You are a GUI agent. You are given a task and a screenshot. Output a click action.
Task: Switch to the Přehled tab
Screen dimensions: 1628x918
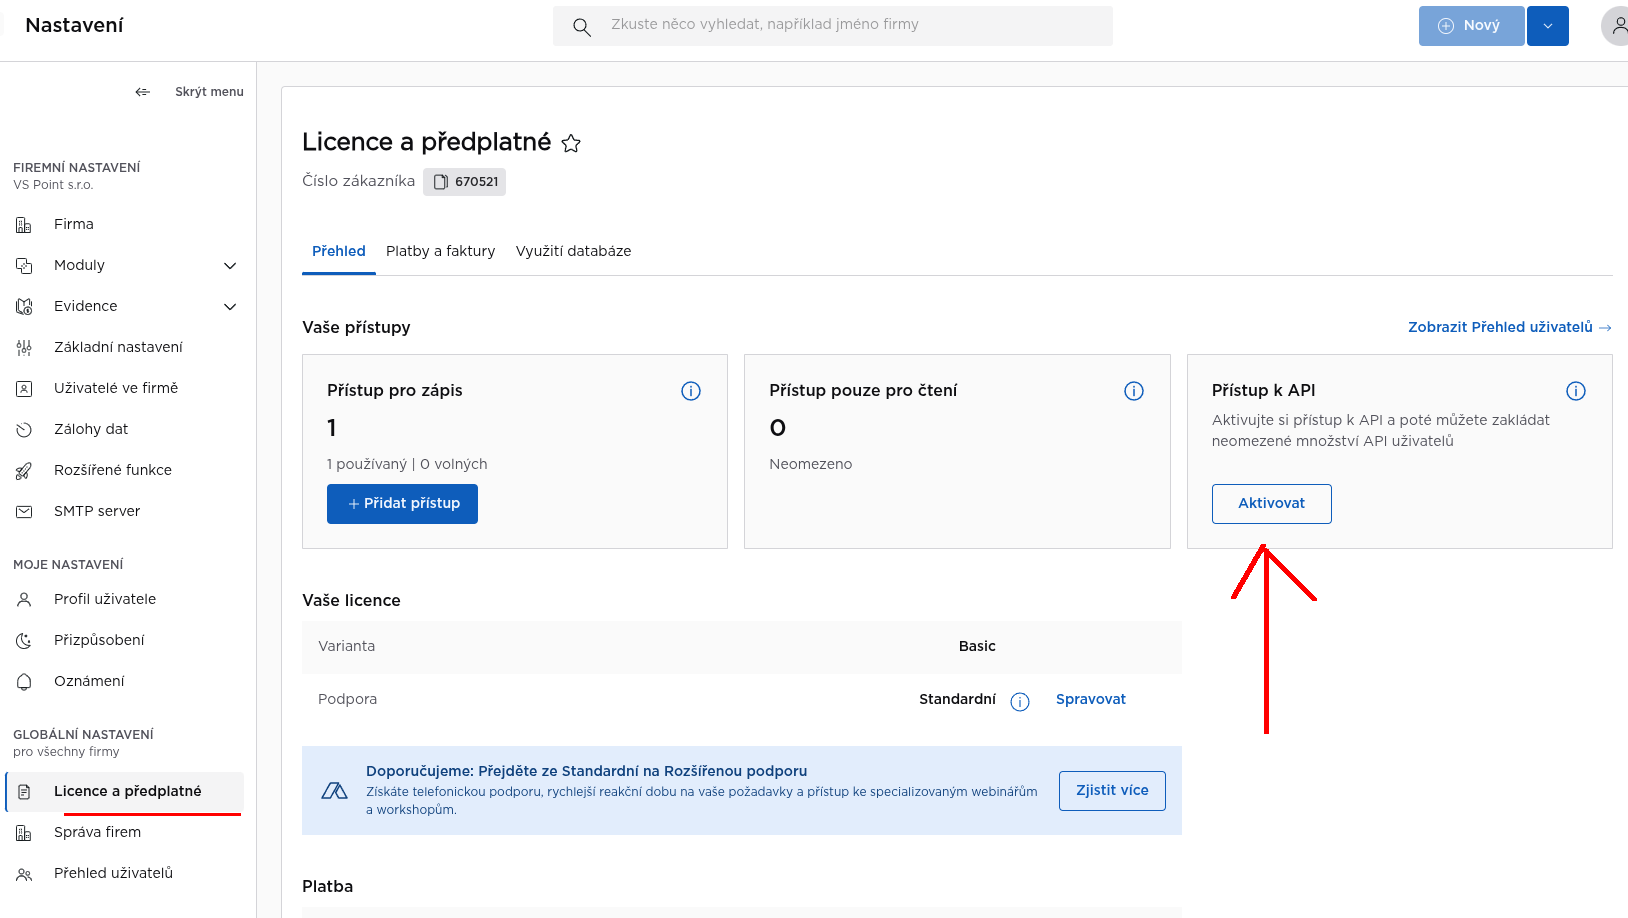point(339,251)
